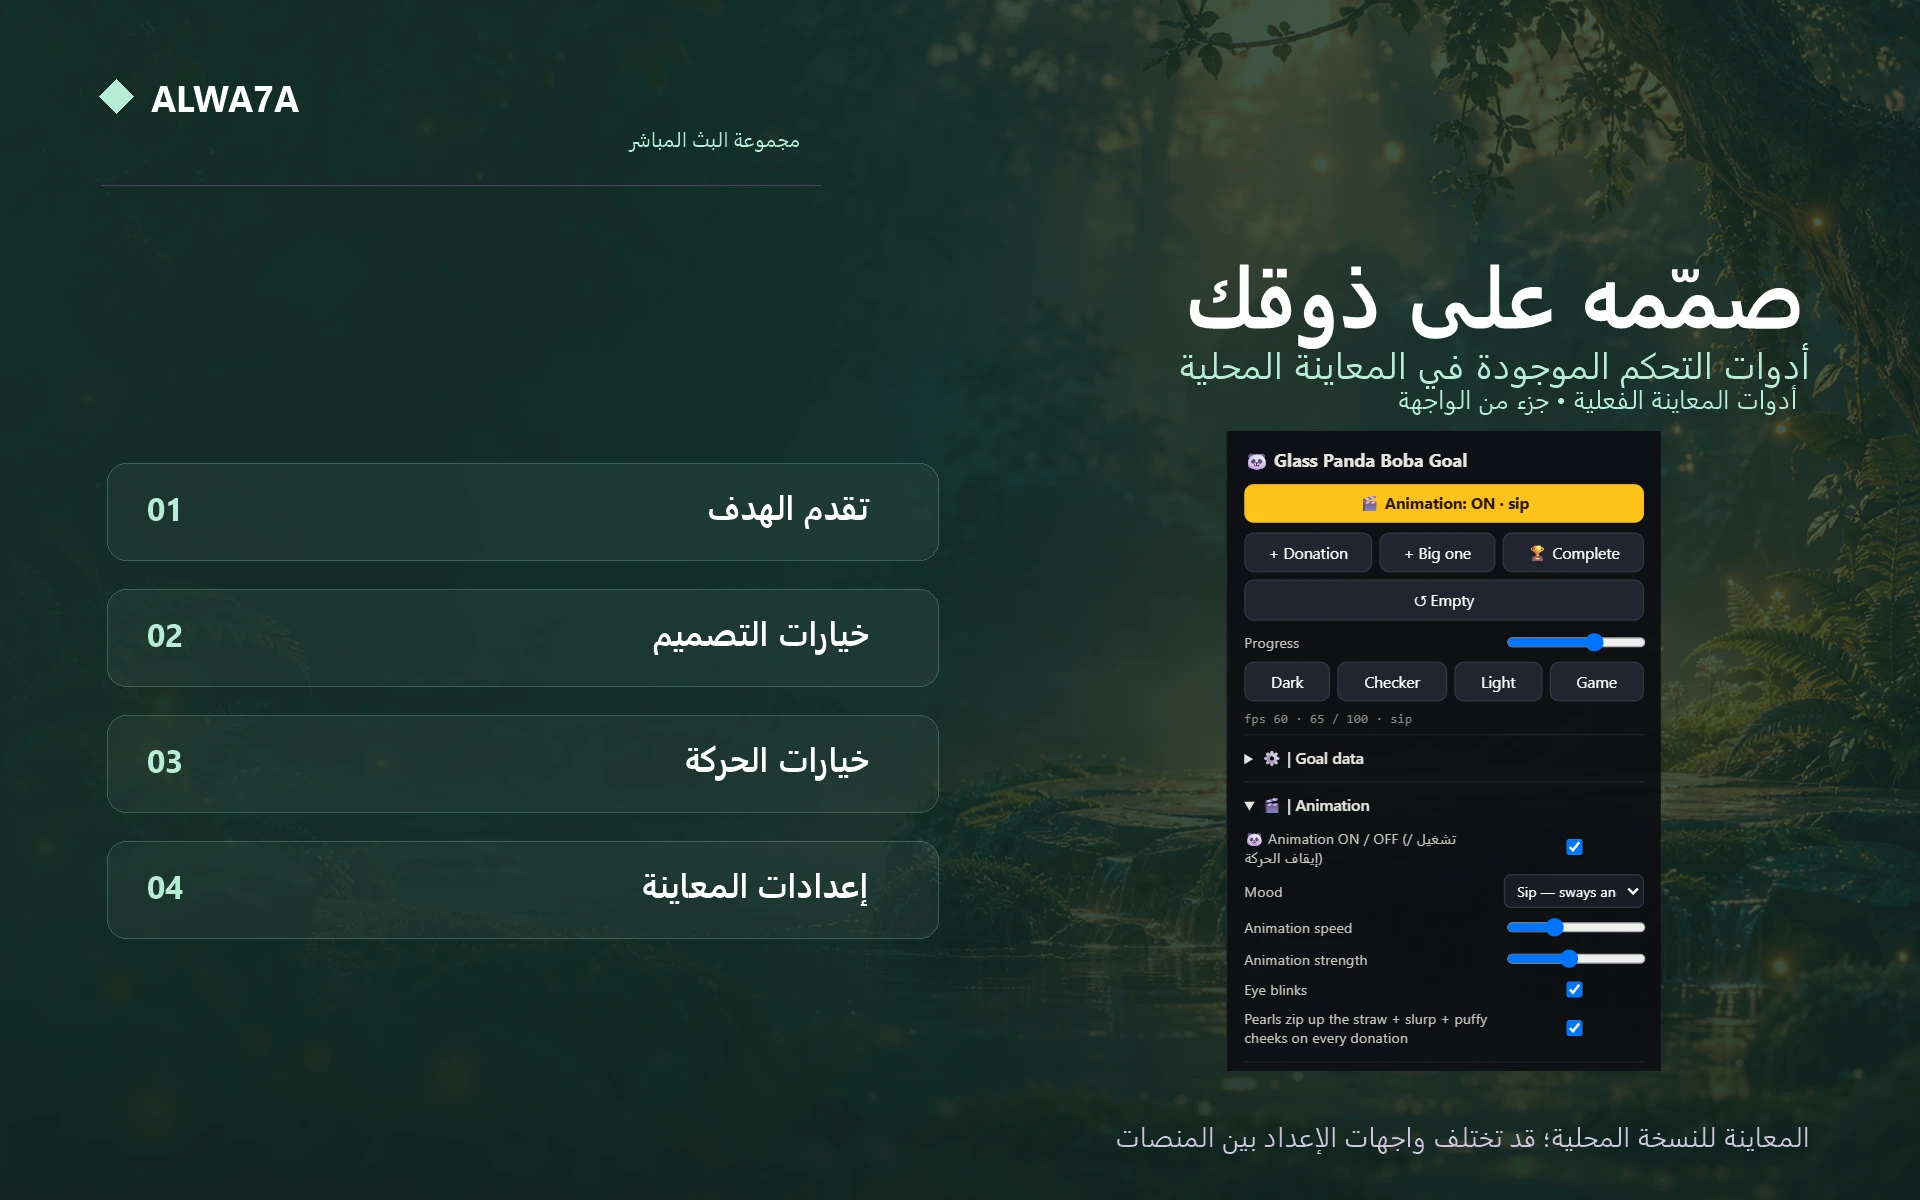Collapse the Animation section triangle
The width and height of the screenshot is (1920, 1200).
click(1249, 806)
